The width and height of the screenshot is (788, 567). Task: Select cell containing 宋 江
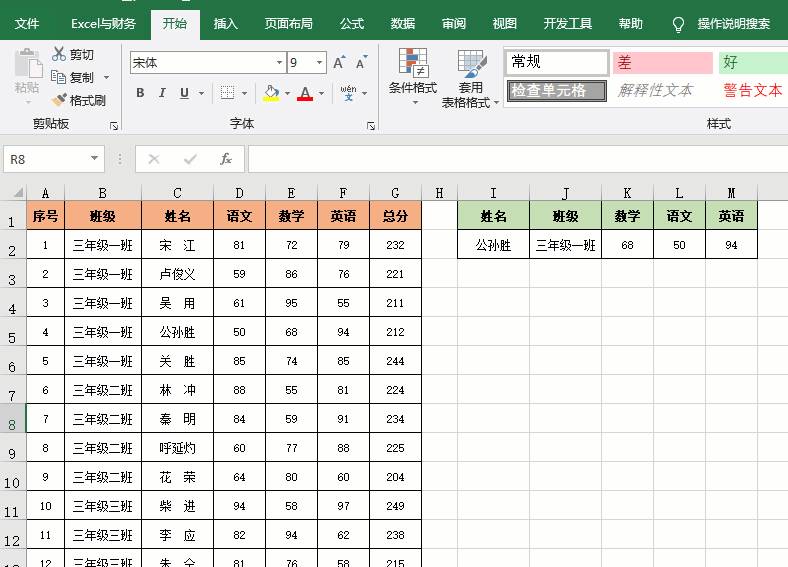177,245
